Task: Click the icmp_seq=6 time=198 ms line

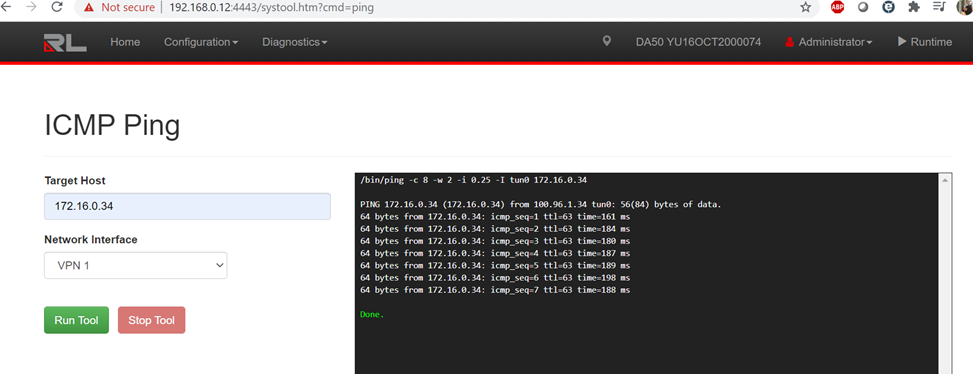Action: pyautogui.click(x=495, y=278)
